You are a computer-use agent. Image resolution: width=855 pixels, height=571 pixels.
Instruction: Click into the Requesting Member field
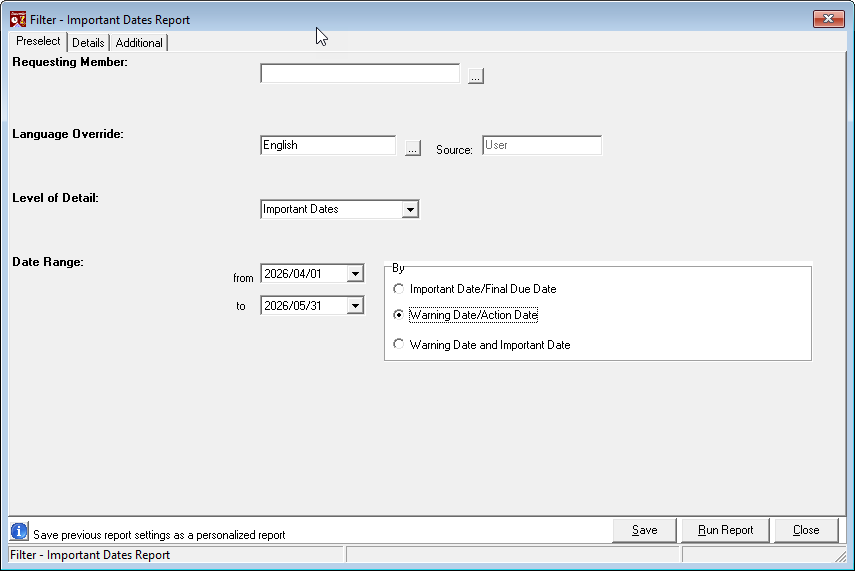360,74
